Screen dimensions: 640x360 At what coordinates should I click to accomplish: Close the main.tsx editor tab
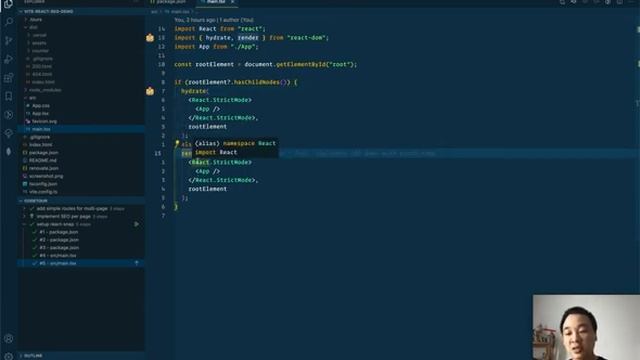click(x=233, y=2)
